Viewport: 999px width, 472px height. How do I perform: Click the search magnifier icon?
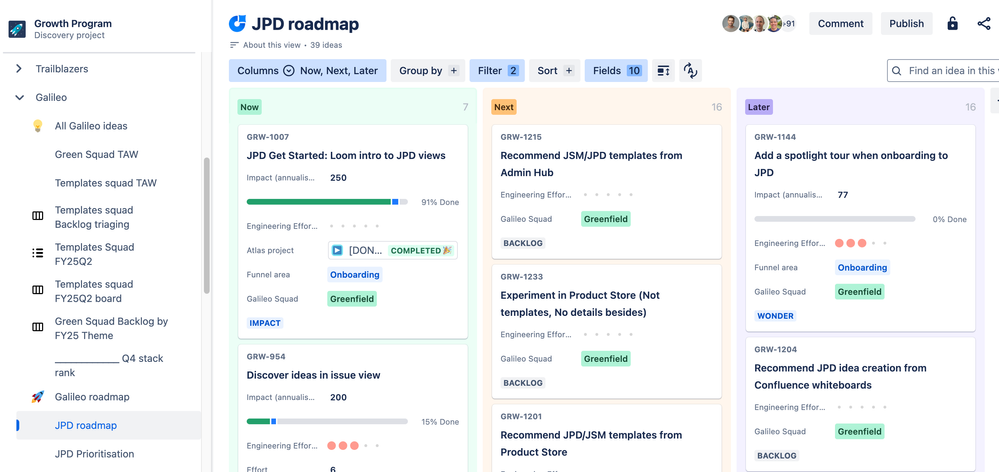[x=897, y=71]
